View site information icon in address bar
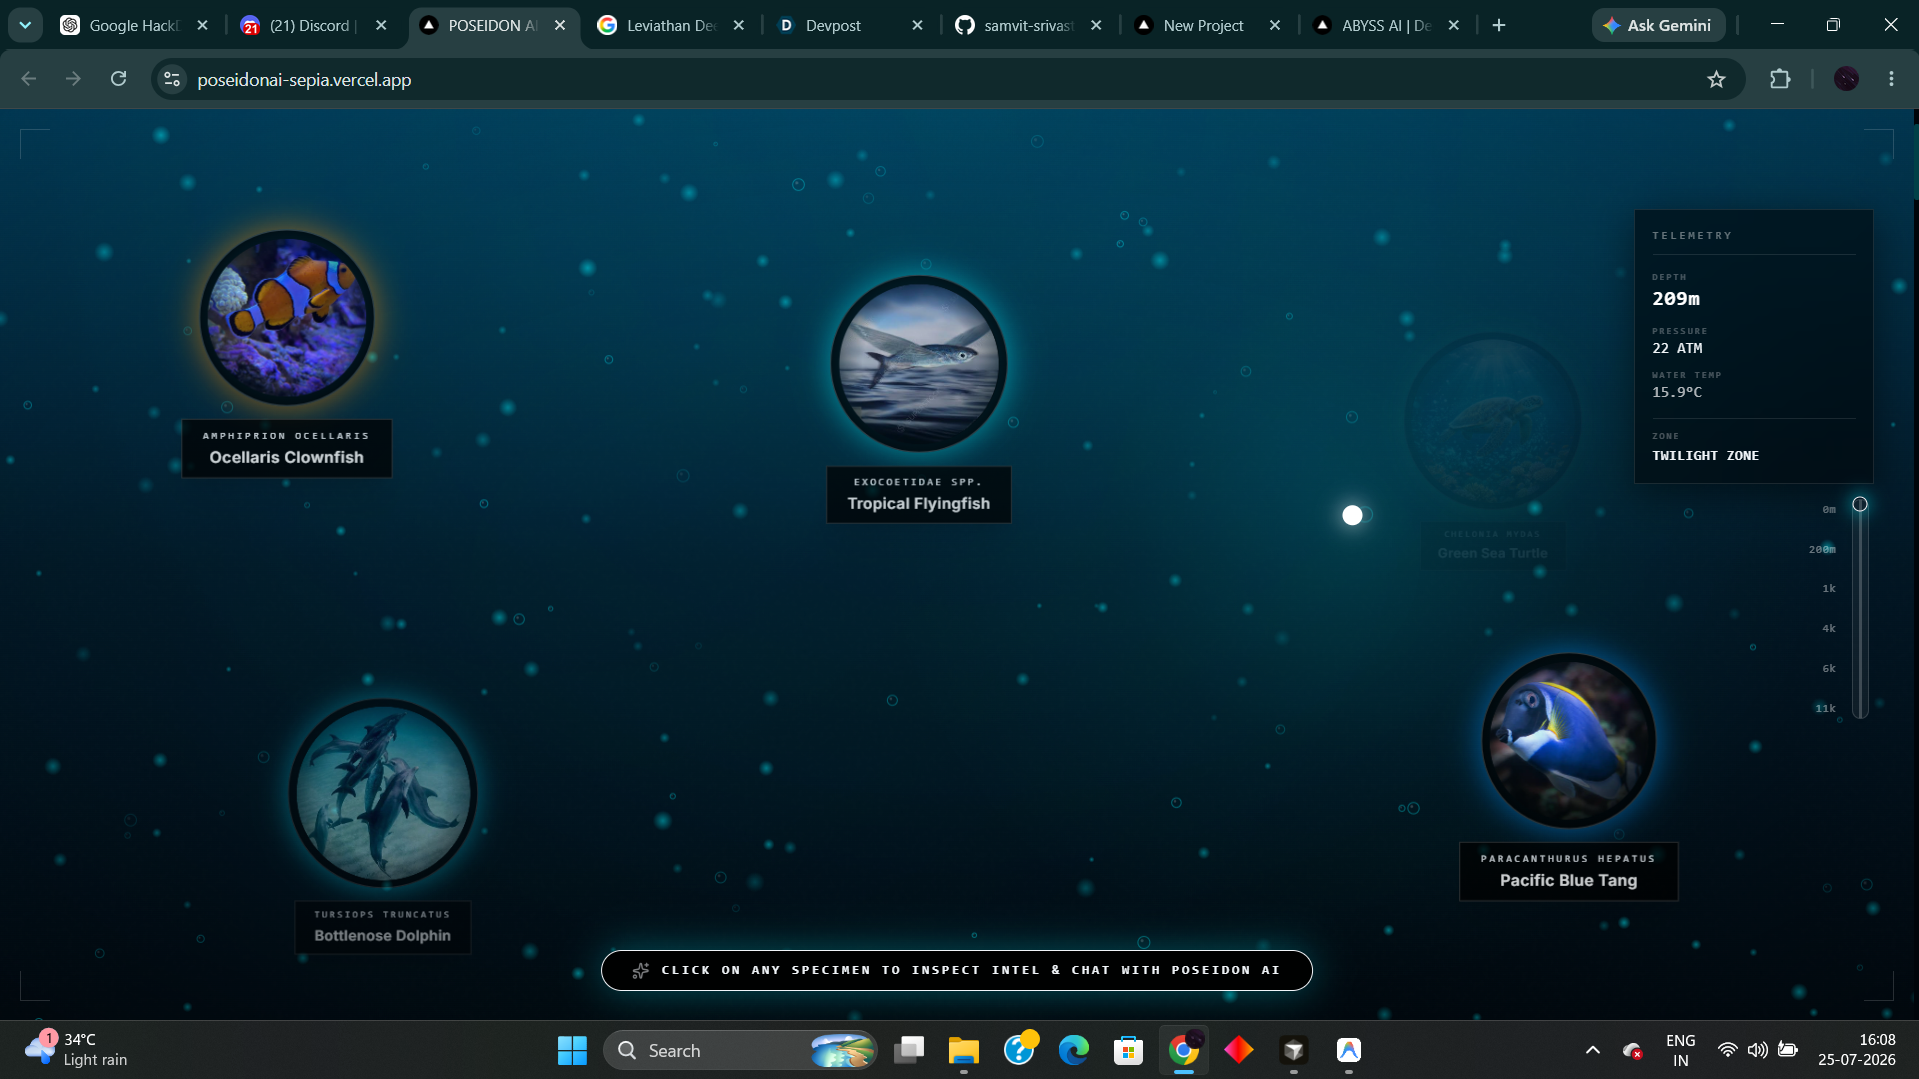This screenshot has height=1079, width=1919. (172, 79)
